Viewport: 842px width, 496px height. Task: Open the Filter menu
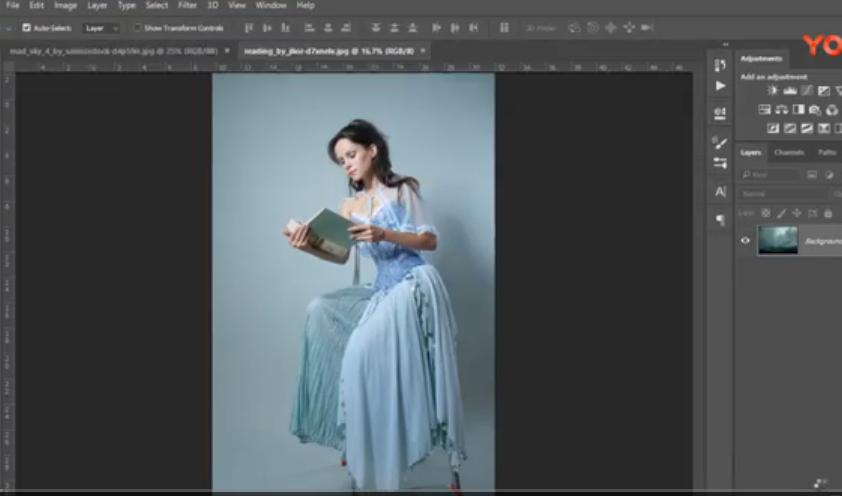(187, 5)
